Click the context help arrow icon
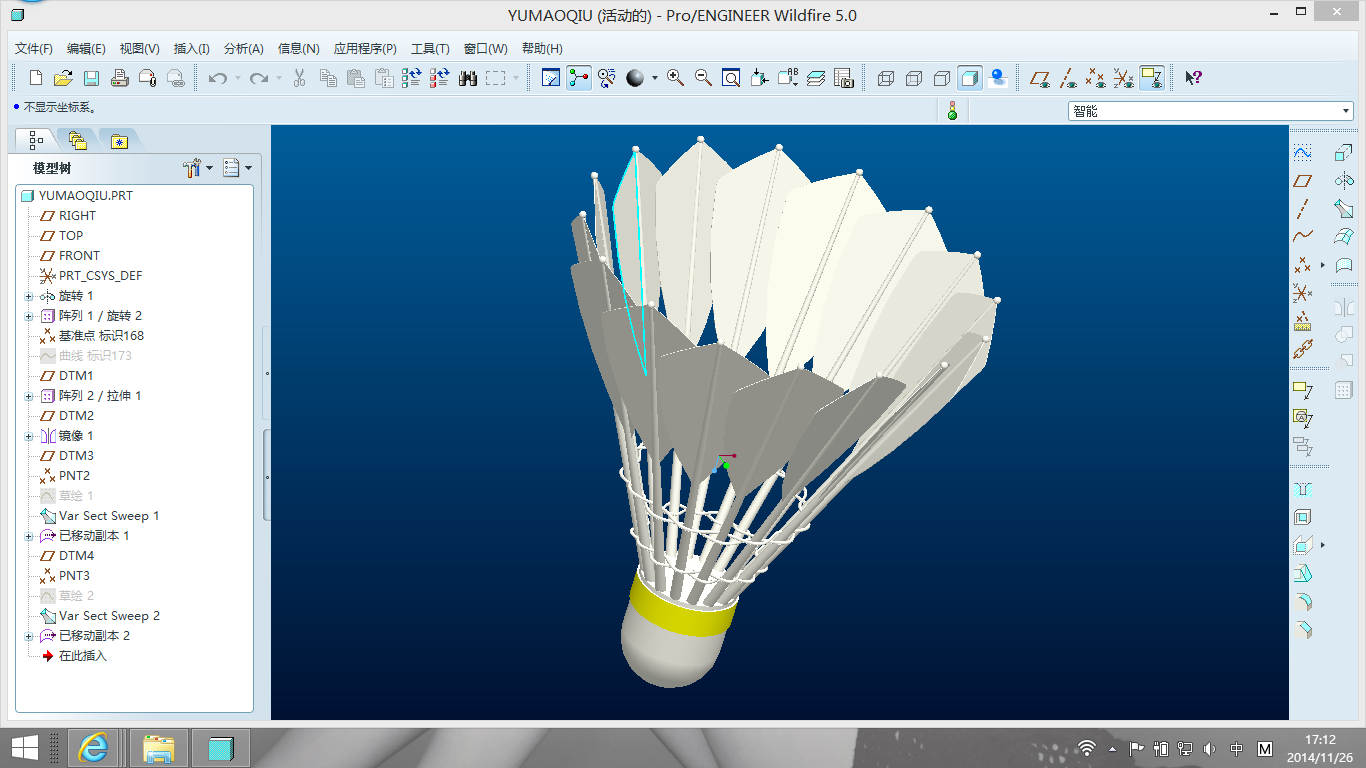 coord(1193,78)
